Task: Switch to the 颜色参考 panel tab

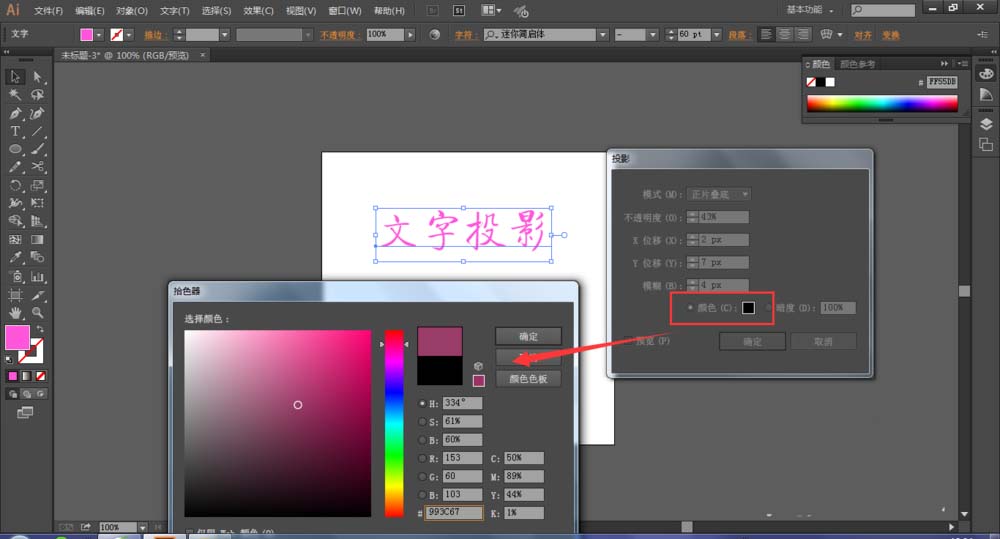Action: 857,64
